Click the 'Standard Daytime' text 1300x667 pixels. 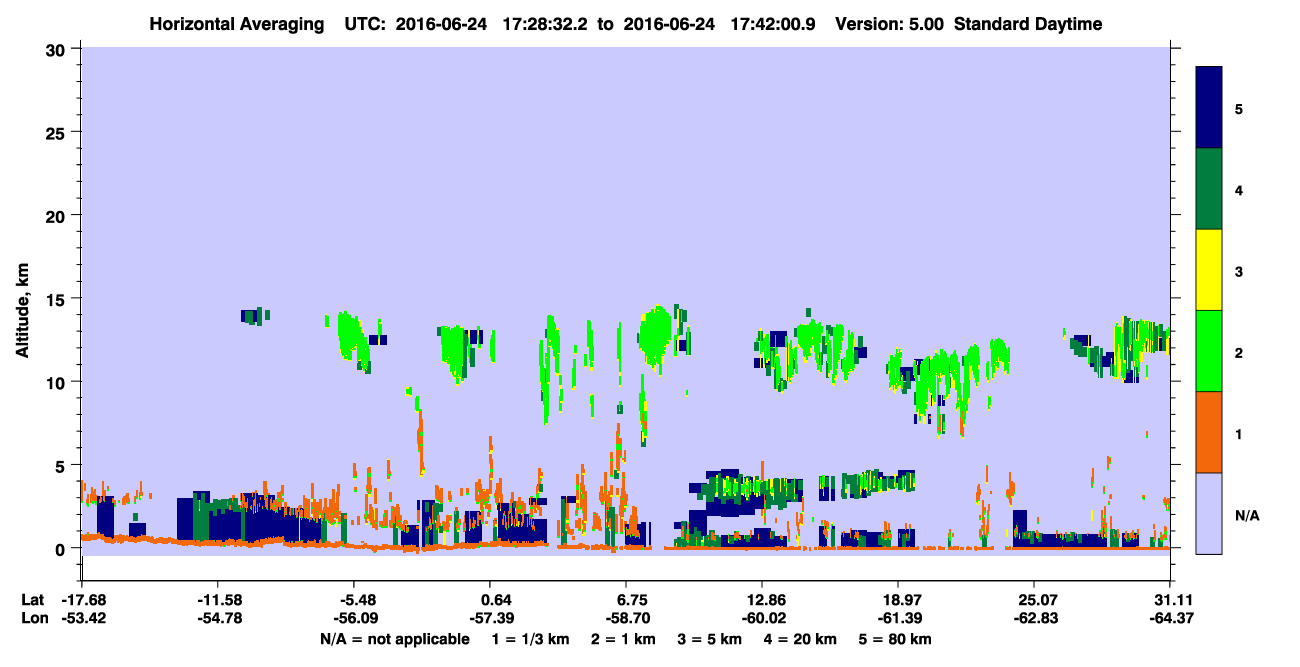[x=1028, y=24]
